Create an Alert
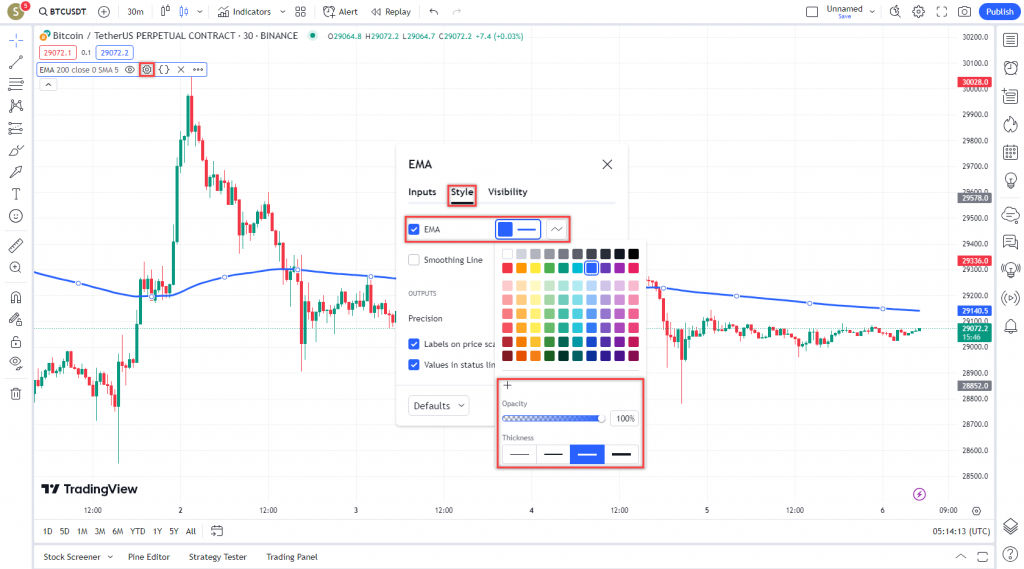The image size is (1024, 569). click(340, 12)
